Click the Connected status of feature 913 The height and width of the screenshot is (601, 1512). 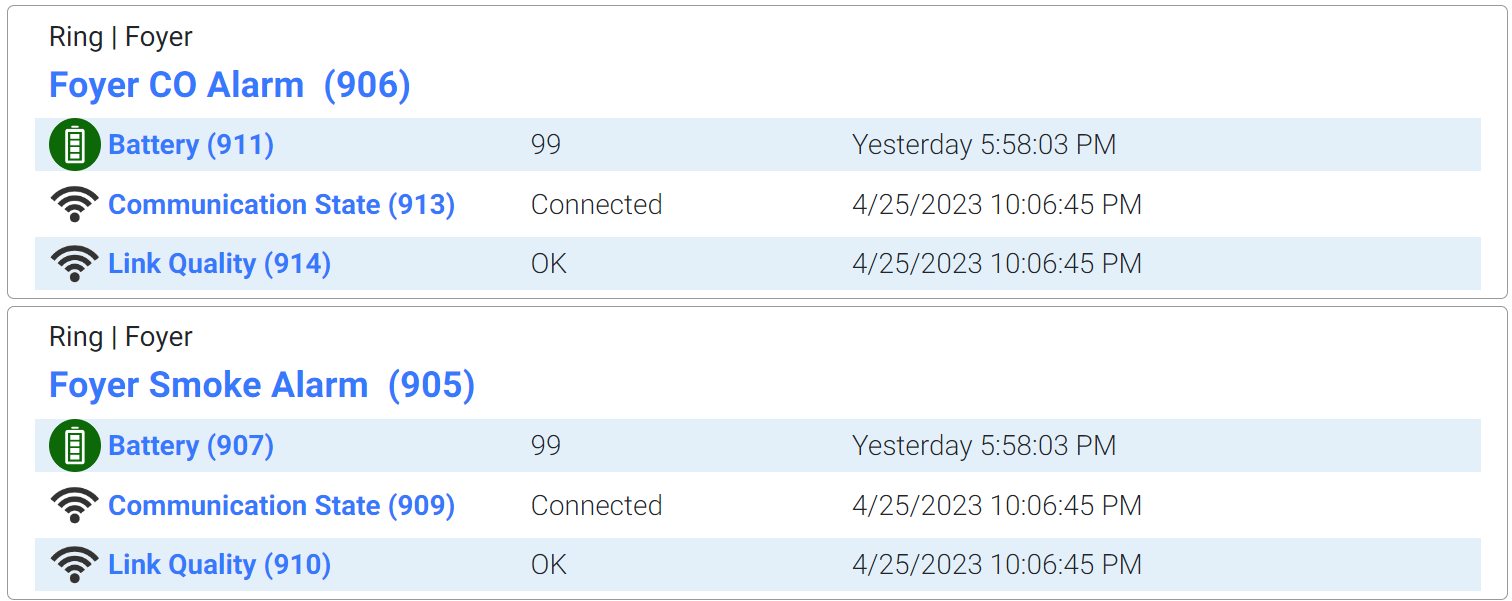[x=597, y=204]
